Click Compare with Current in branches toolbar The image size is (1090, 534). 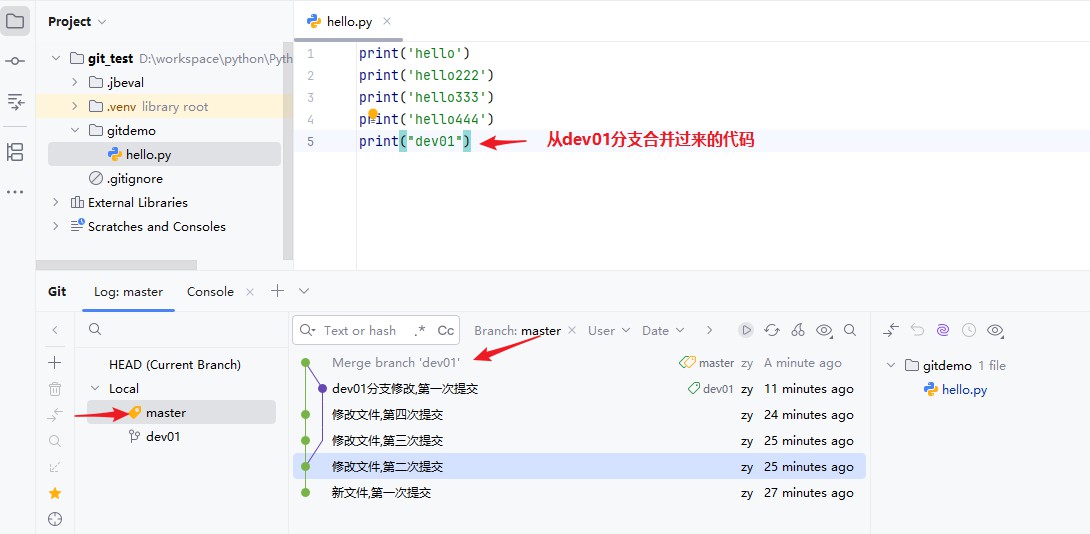click(55, 415)
